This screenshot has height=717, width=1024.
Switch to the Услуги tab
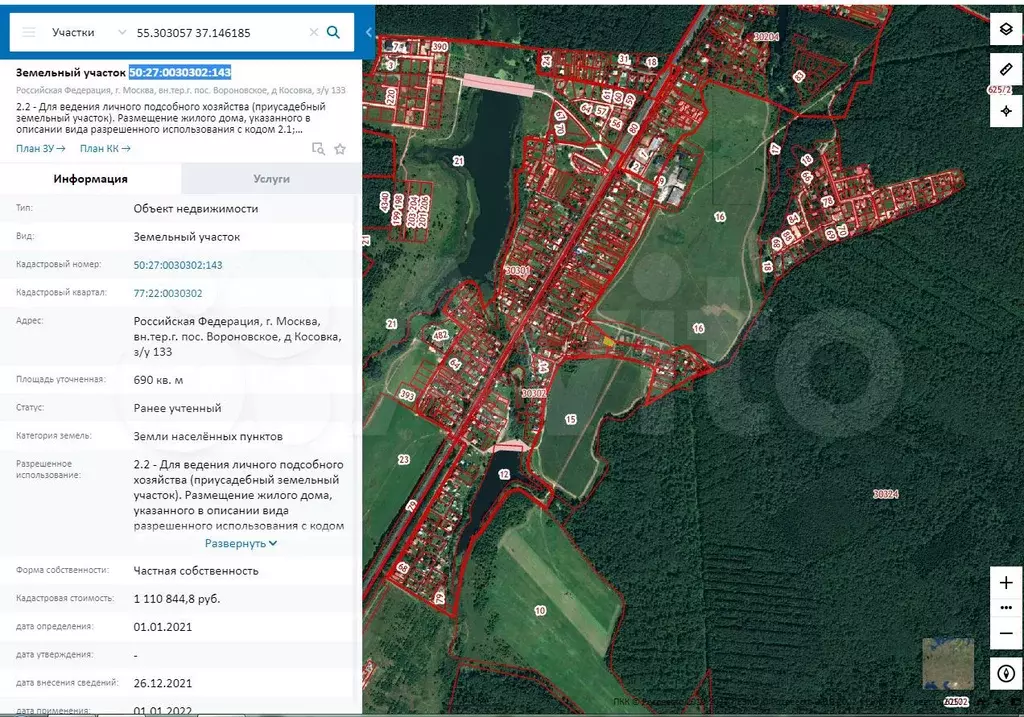tap(270, 179)
